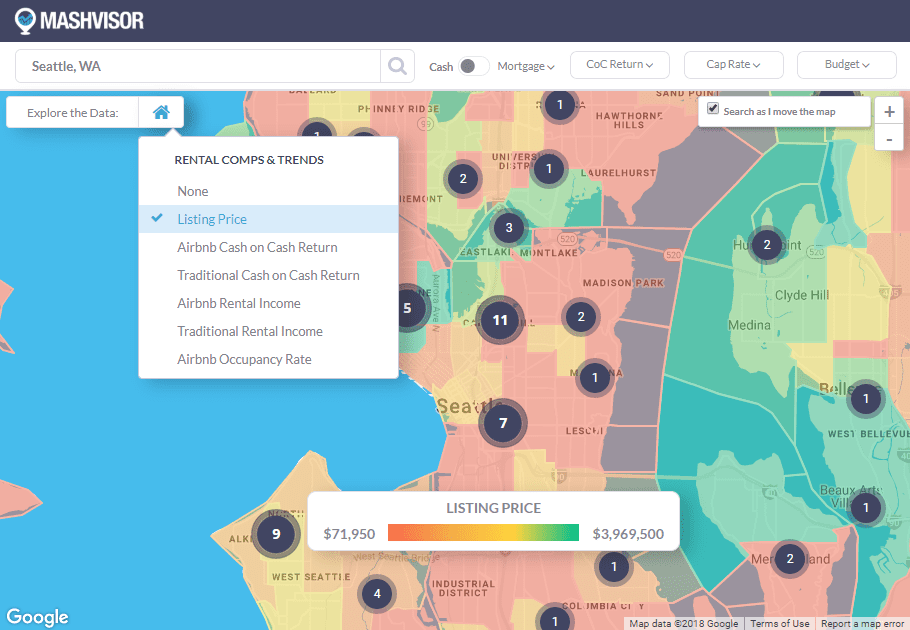Choose Traditional Rental Income from menu

(x=250, y=331)
